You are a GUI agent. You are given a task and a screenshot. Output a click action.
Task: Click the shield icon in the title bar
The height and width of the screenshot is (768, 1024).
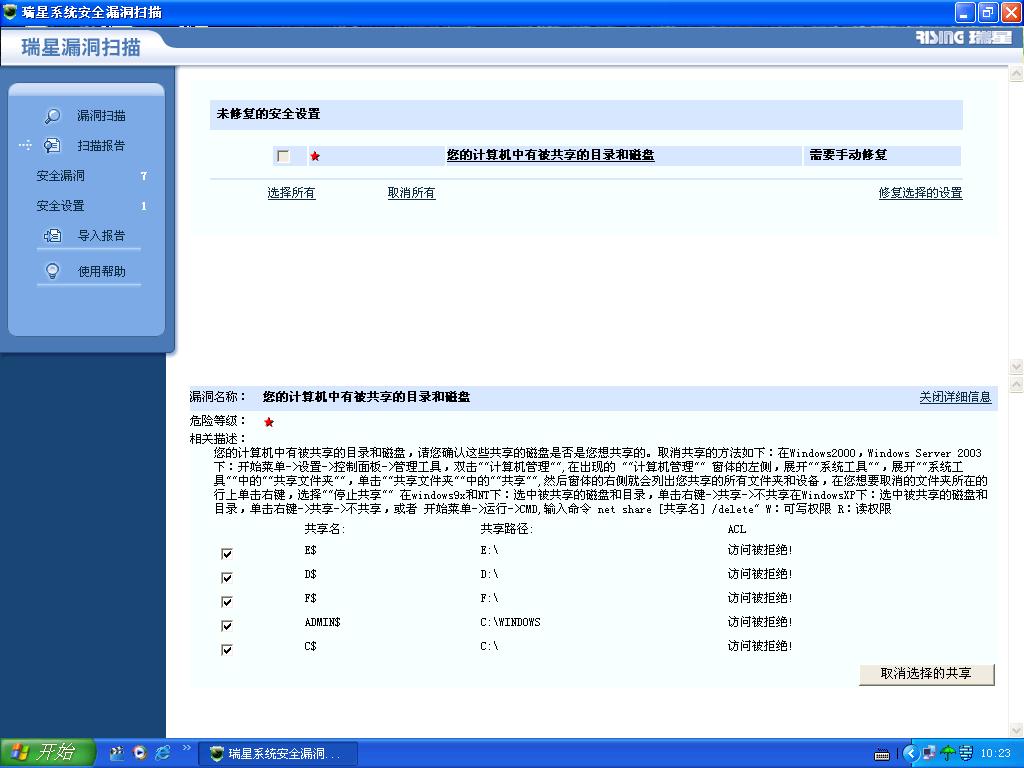coord(10,11)
